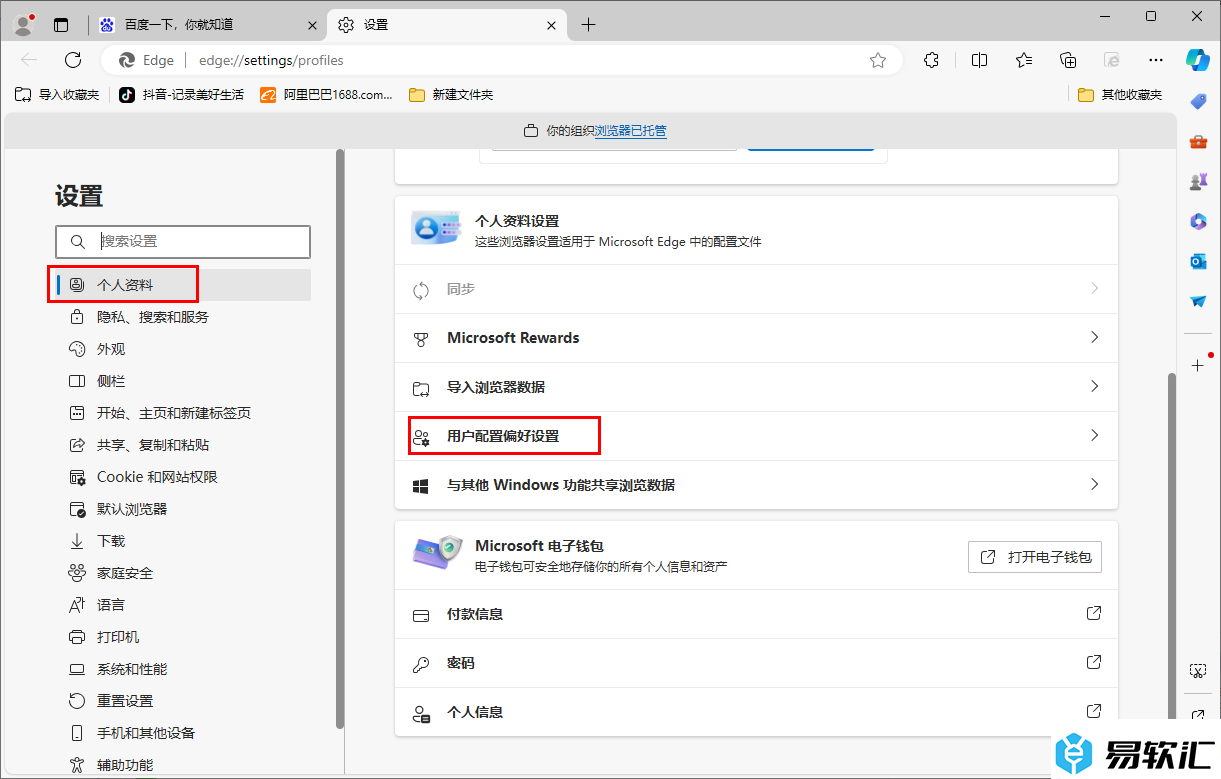The image size is (1221, 779).
Task: Add this page to favorites star
Action: pos(878,60)
